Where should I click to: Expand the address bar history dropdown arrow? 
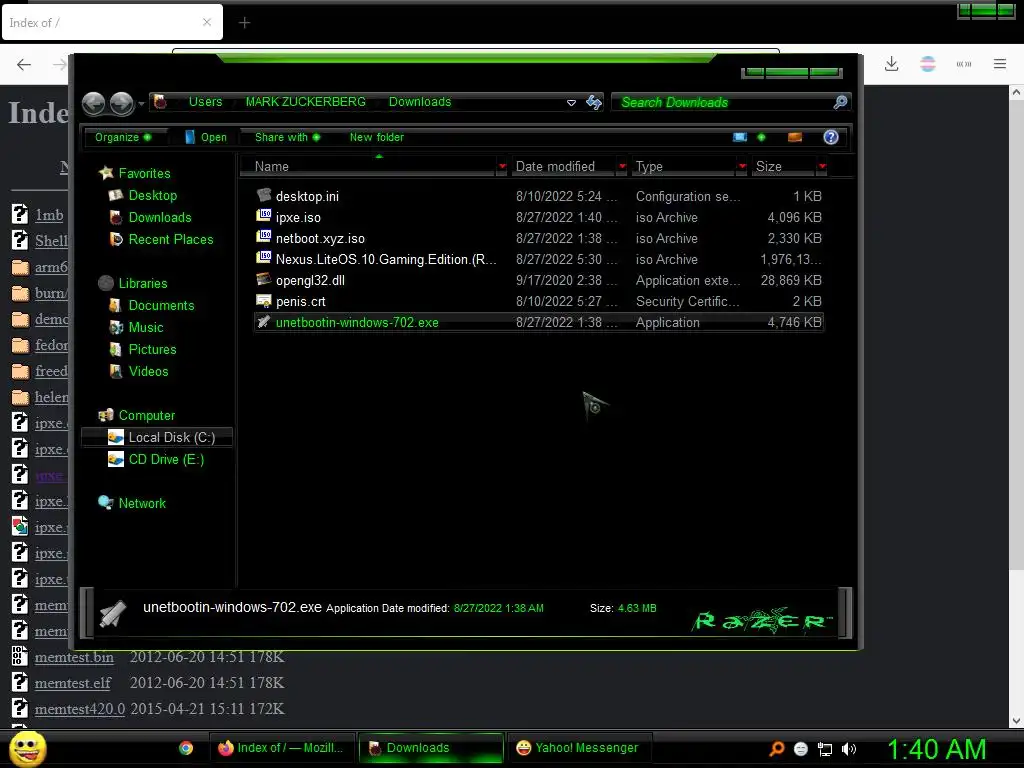(x=571, y=103)
